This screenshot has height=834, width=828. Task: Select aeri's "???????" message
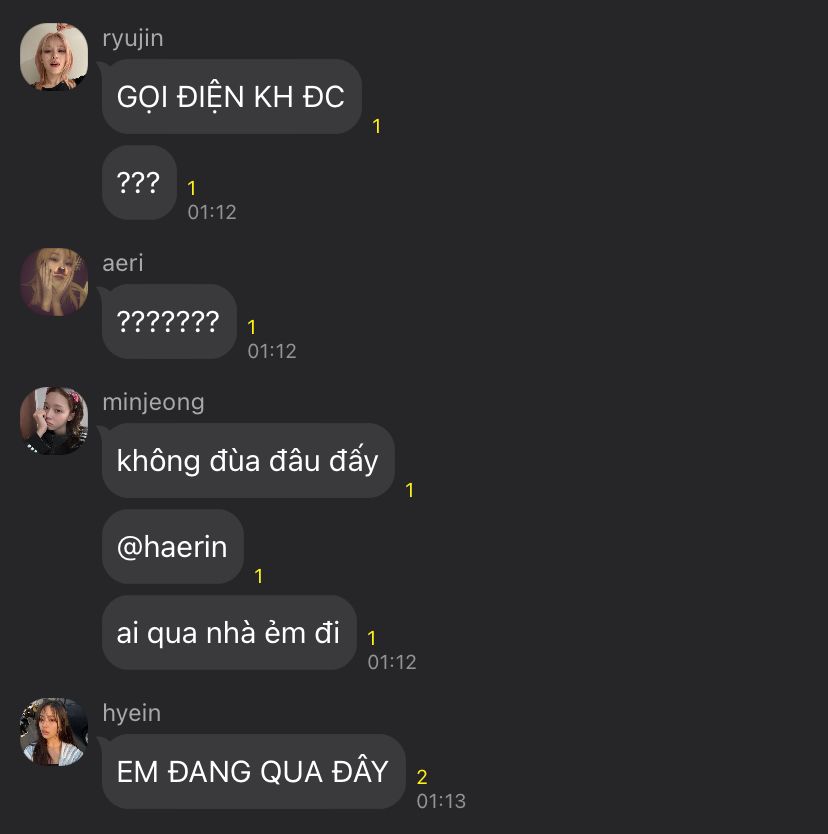point(169,321)
